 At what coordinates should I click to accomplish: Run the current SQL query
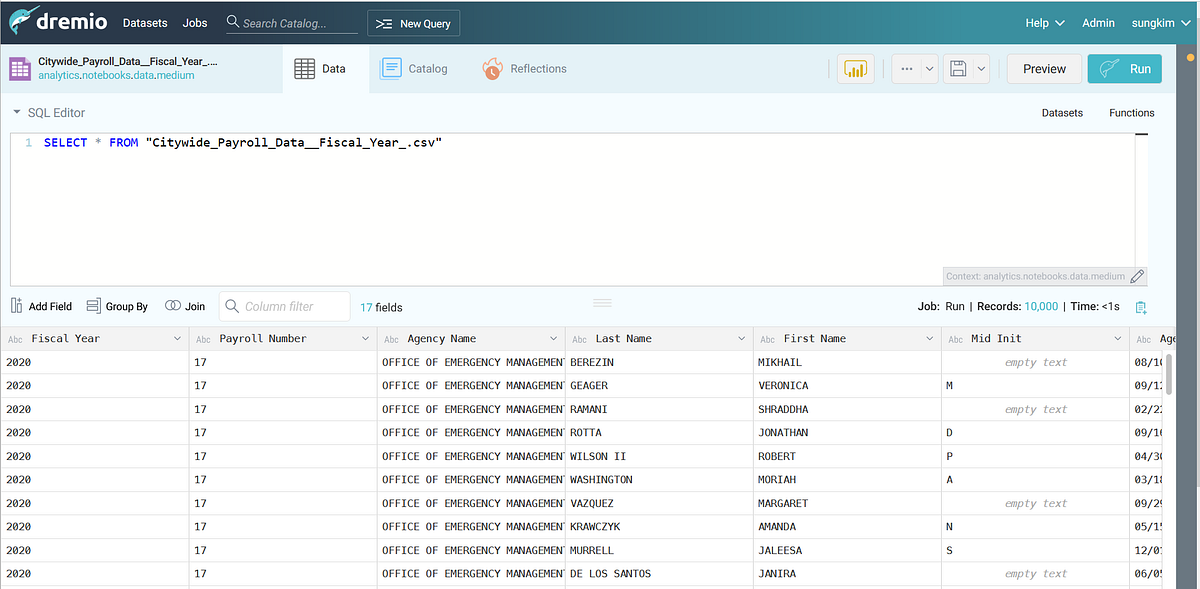click(x=1124, y=68)
